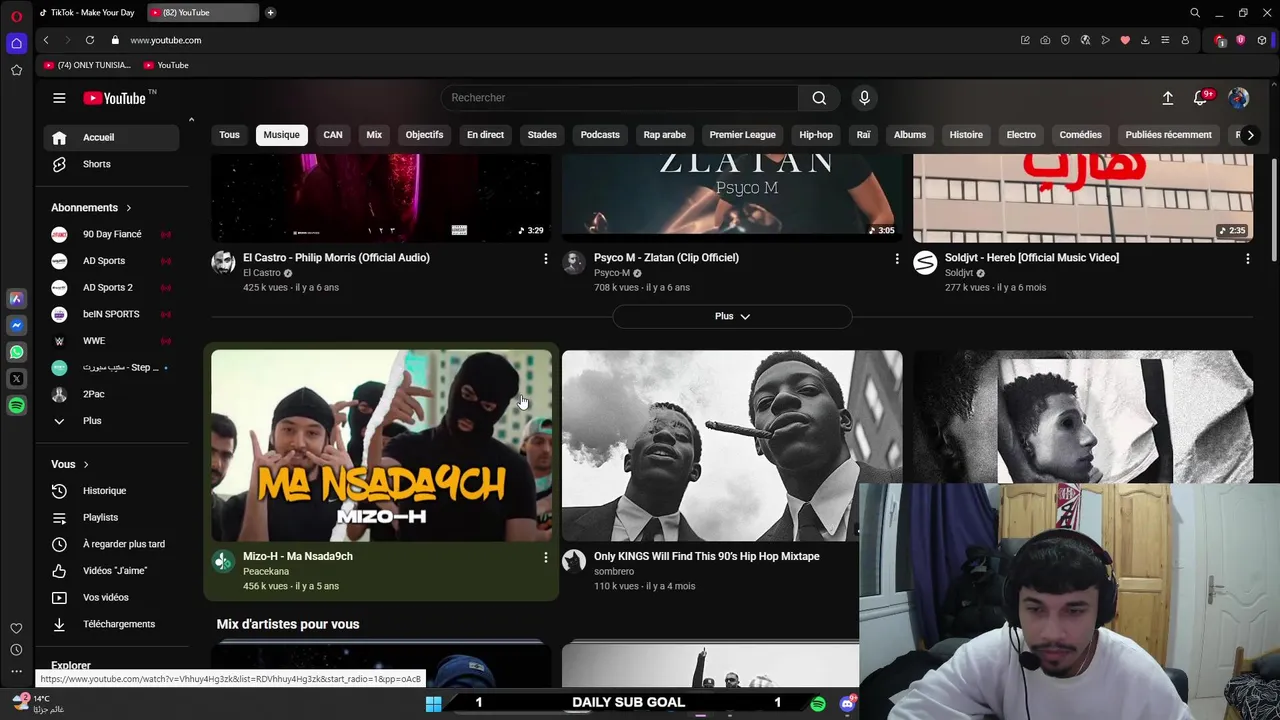Select the CAN filter chip

(x=333, y=135)
